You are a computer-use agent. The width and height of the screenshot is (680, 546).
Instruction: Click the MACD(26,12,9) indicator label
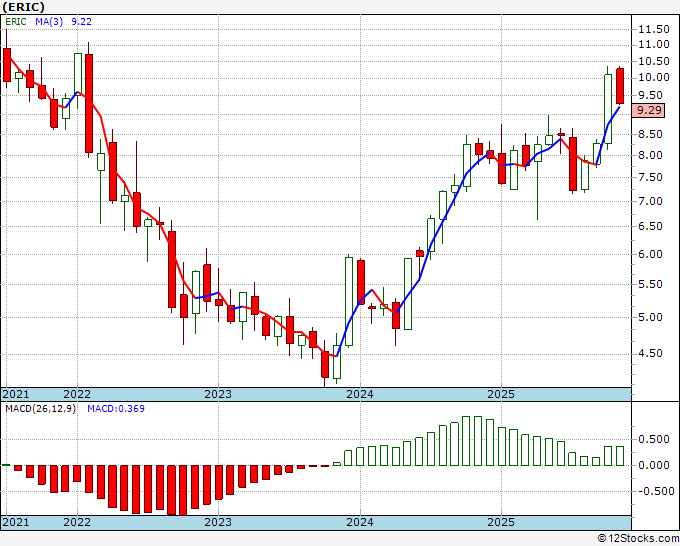point(40,409)
